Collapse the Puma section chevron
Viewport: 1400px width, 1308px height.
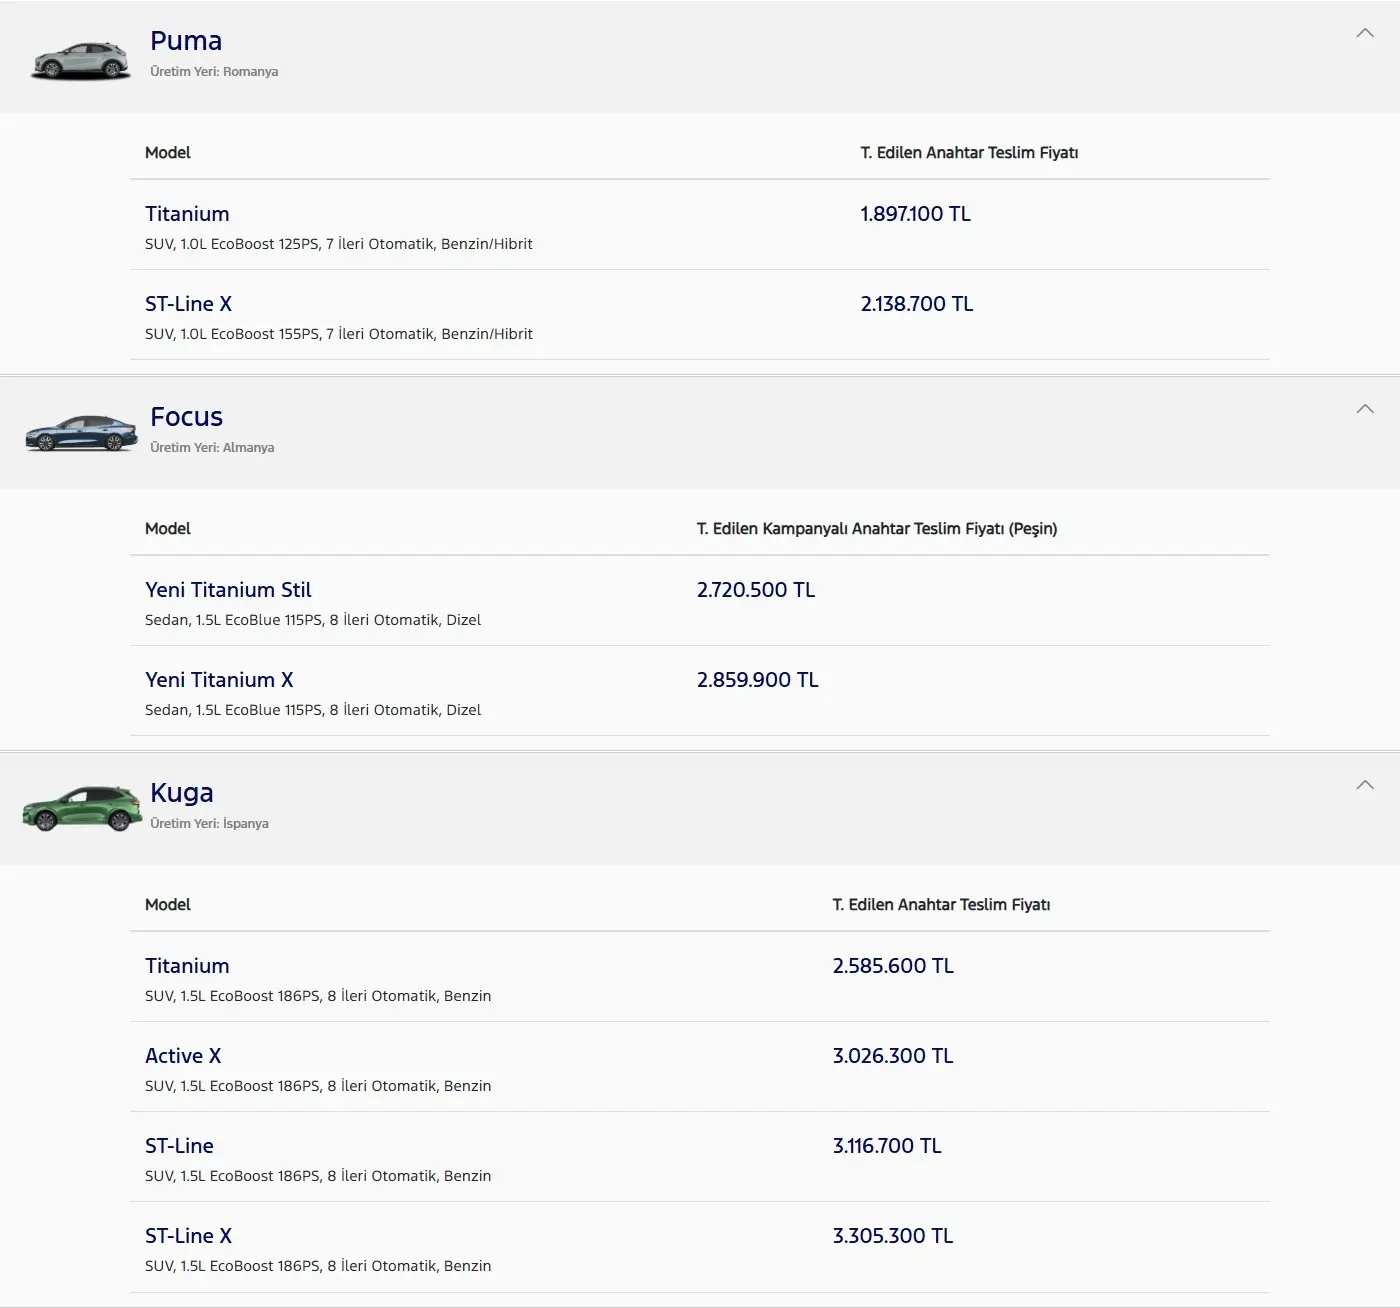pos(1365,33)
